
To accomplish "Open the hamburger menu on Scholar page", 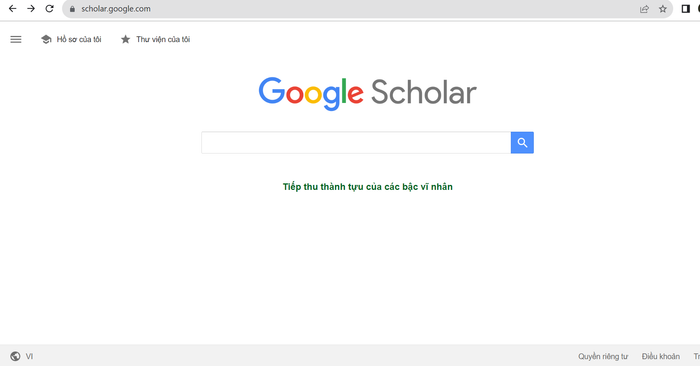I will pos(16,39).
